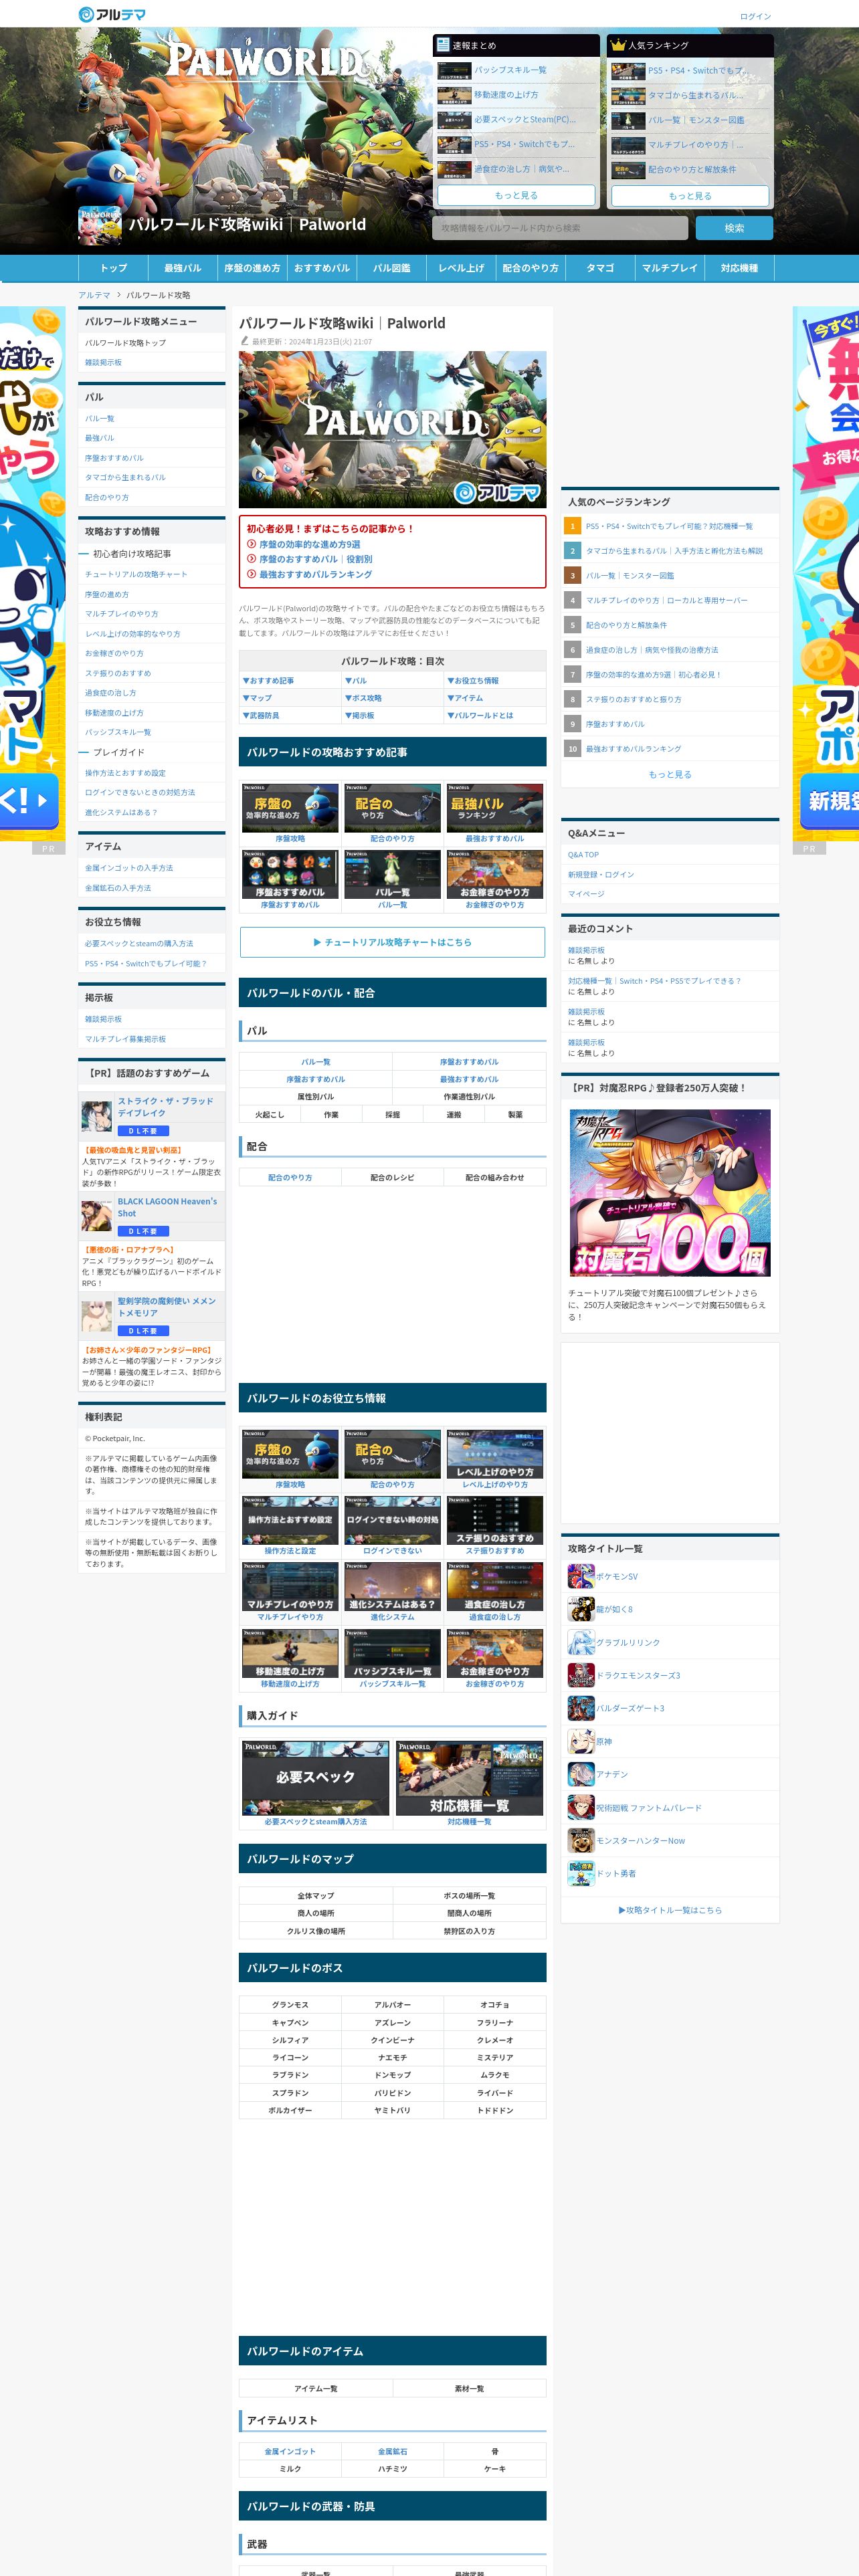
Task: Open トップ nav tab
Action: point(113,268)
